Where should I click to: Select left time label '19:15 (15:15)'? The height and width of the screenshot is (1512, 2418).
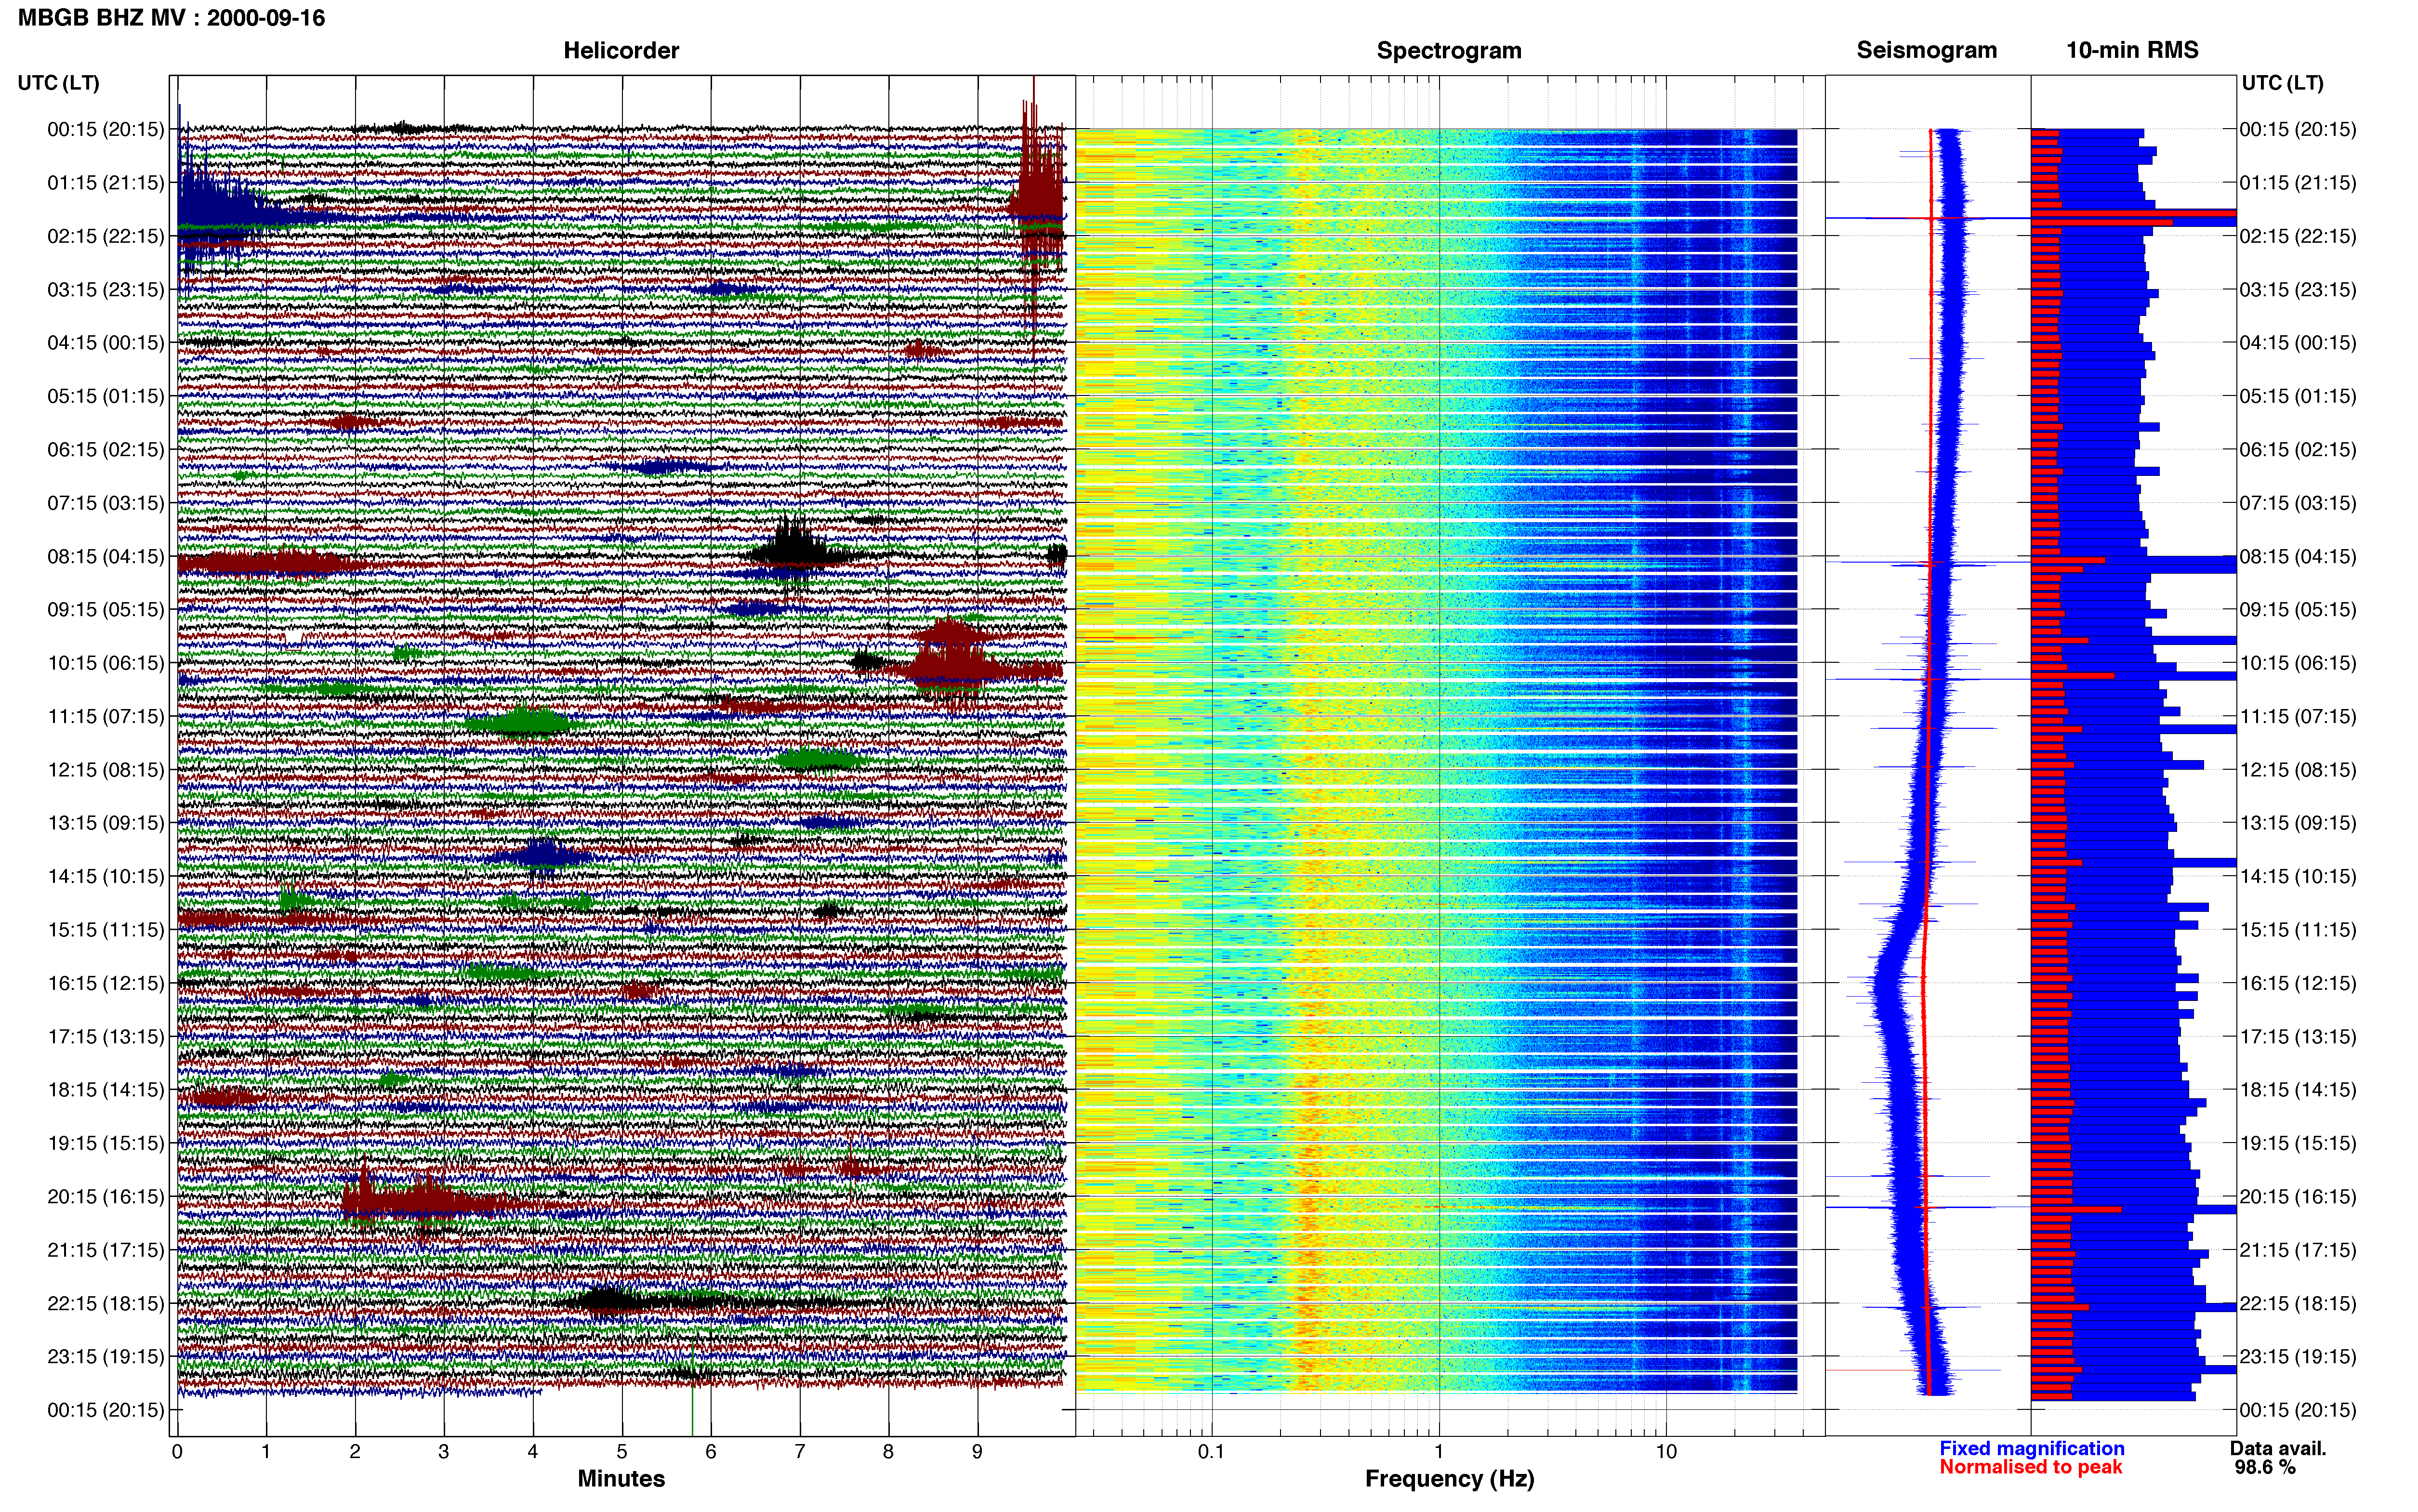coord(106,1143)
